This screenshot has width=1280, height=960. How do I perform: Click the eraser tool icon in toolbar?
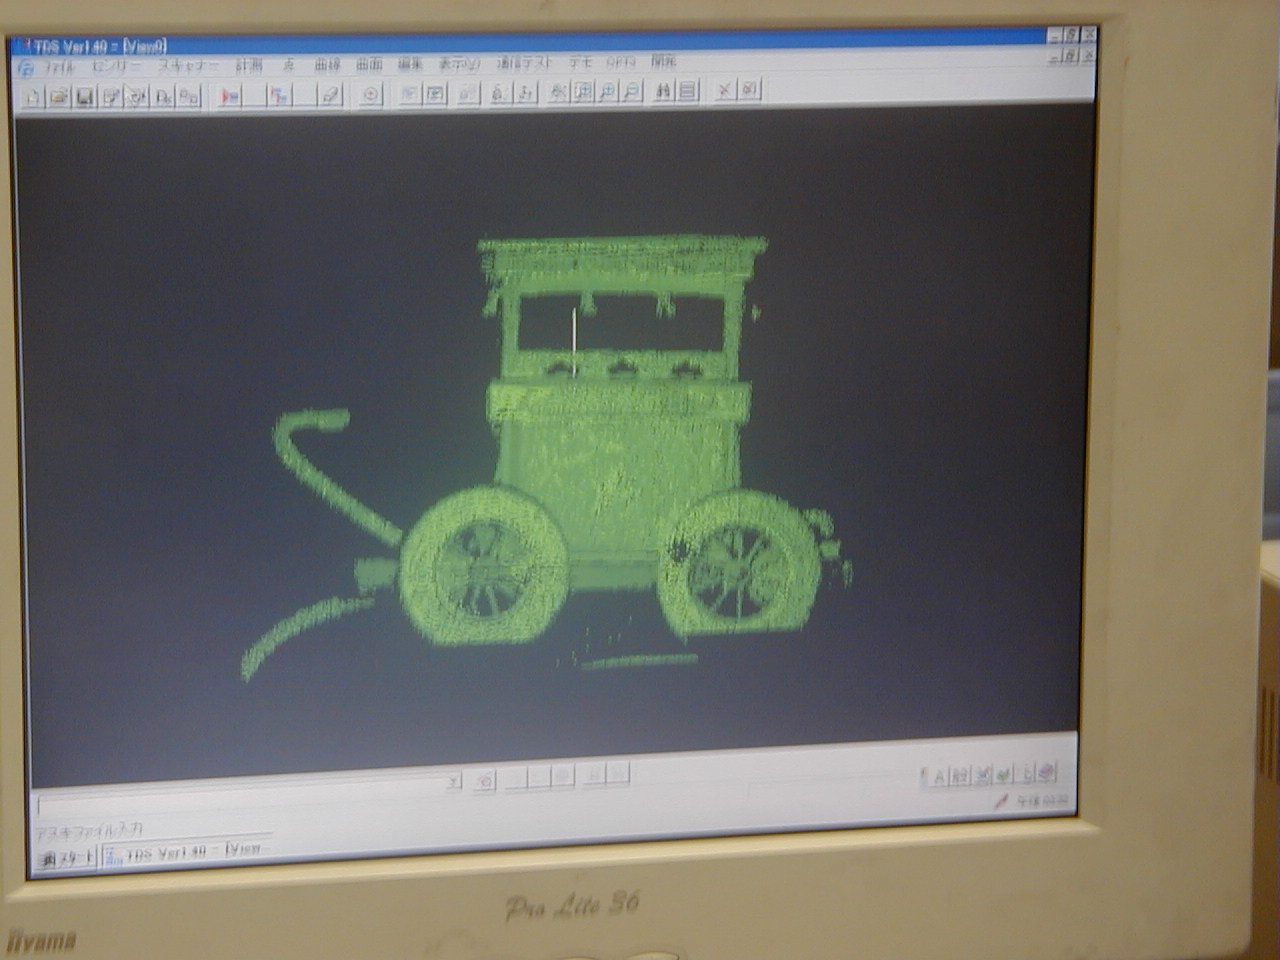(x=330, y=95)
